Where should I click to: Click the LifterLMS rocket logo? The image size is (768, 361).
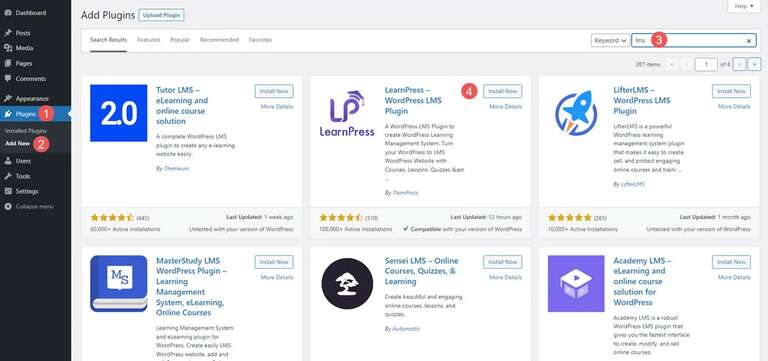pyautogui.click(x=576, y=113)
